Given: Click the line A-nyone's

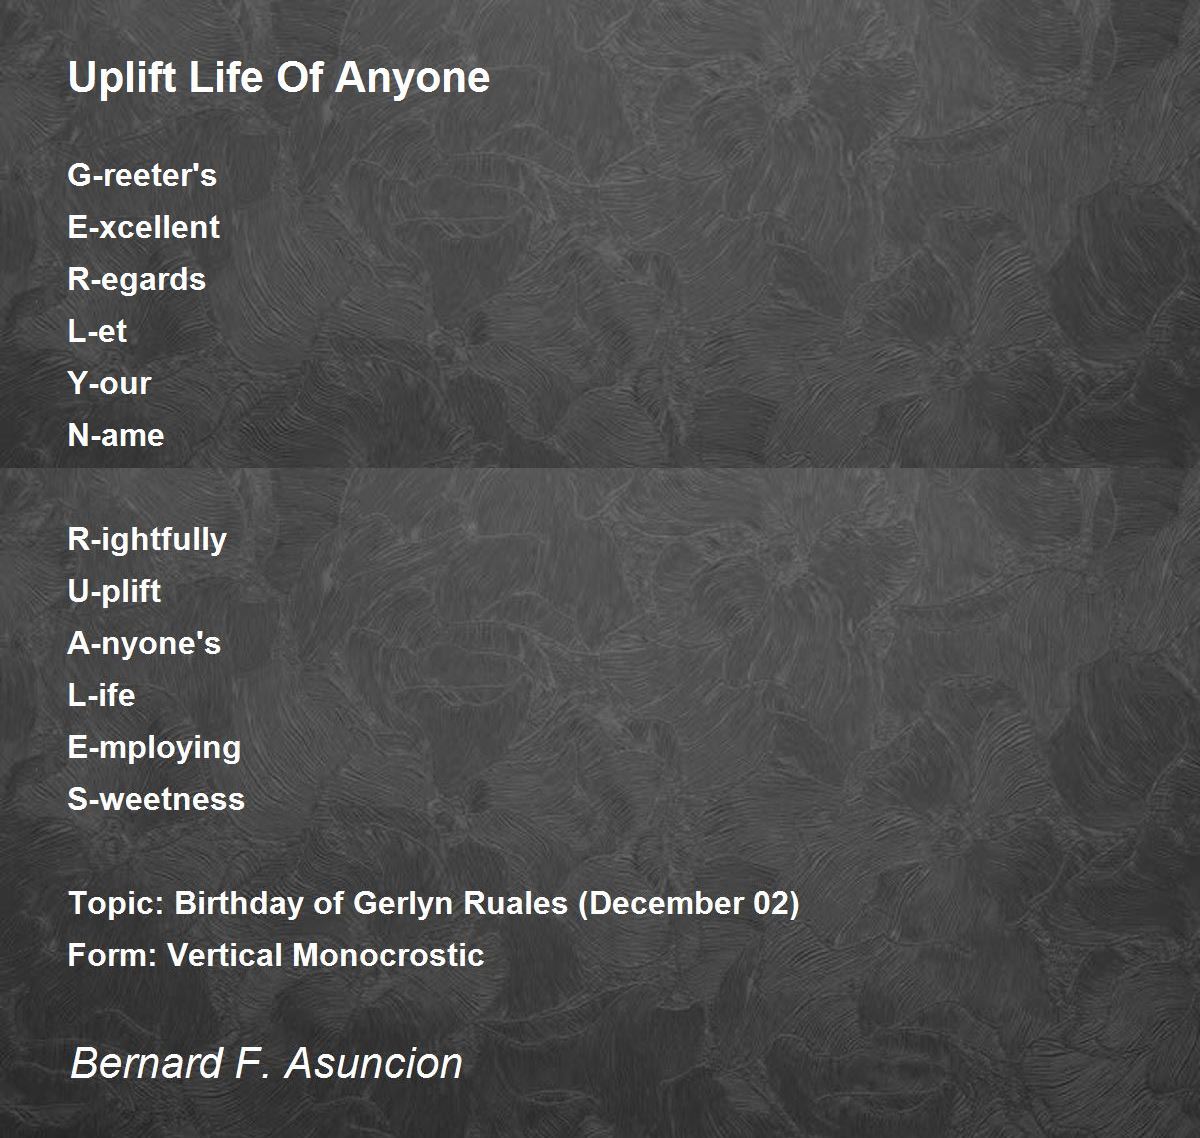Looking at the screenshot, I should (x=144, y=643).
